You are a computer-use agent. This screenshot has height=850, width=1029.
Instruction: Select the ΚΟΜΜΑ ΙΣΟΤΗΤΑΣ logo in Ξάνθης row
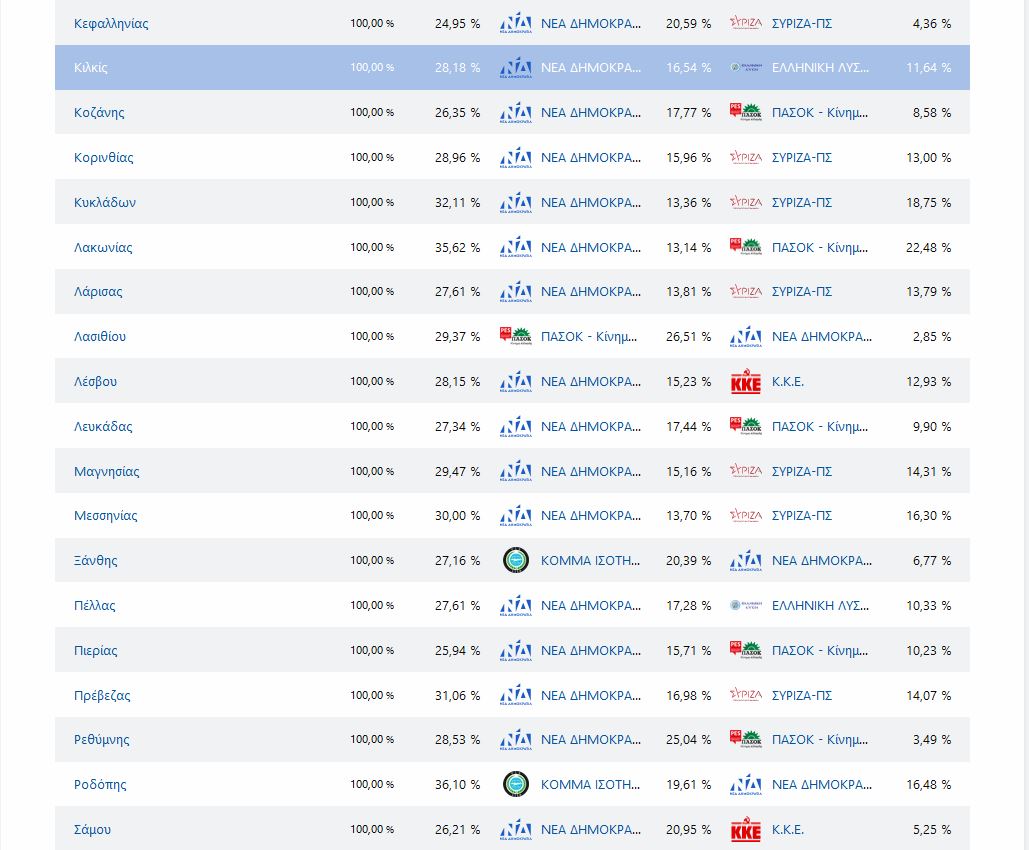pos(515,561)
